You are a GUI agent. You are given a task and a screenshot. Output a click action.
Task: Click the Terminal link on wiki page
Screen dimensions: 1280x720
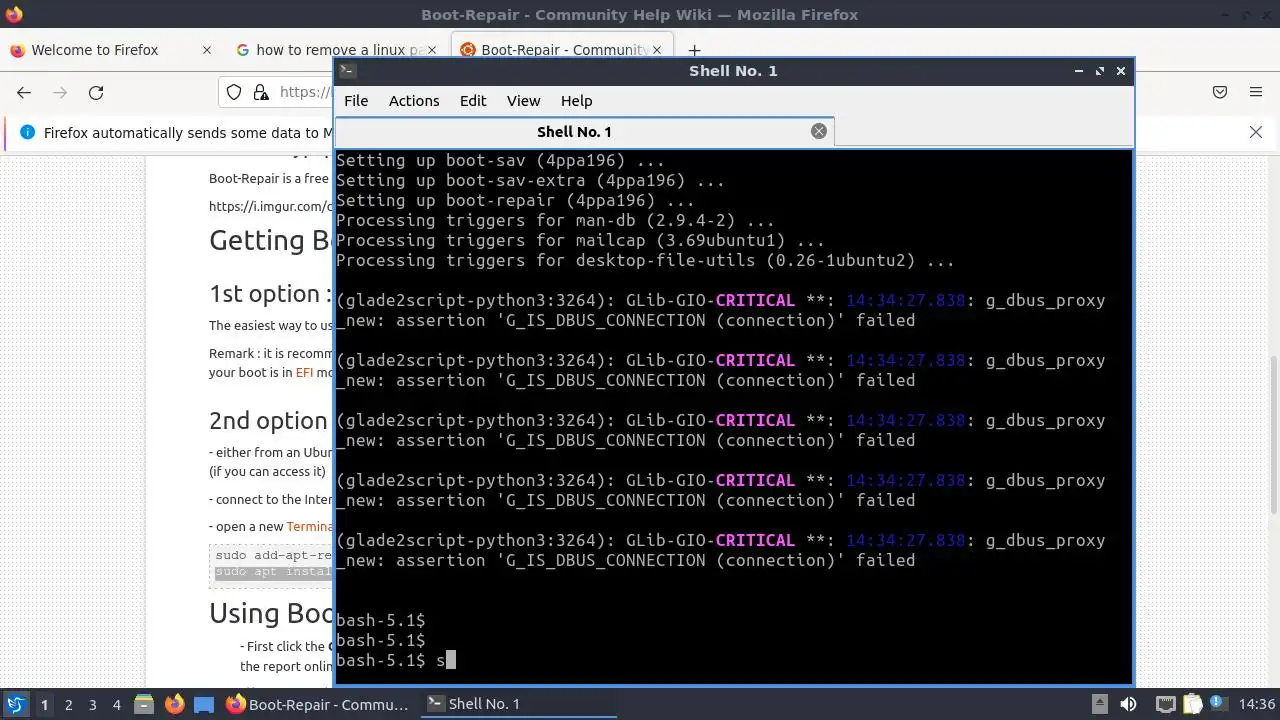pos(310,526)
